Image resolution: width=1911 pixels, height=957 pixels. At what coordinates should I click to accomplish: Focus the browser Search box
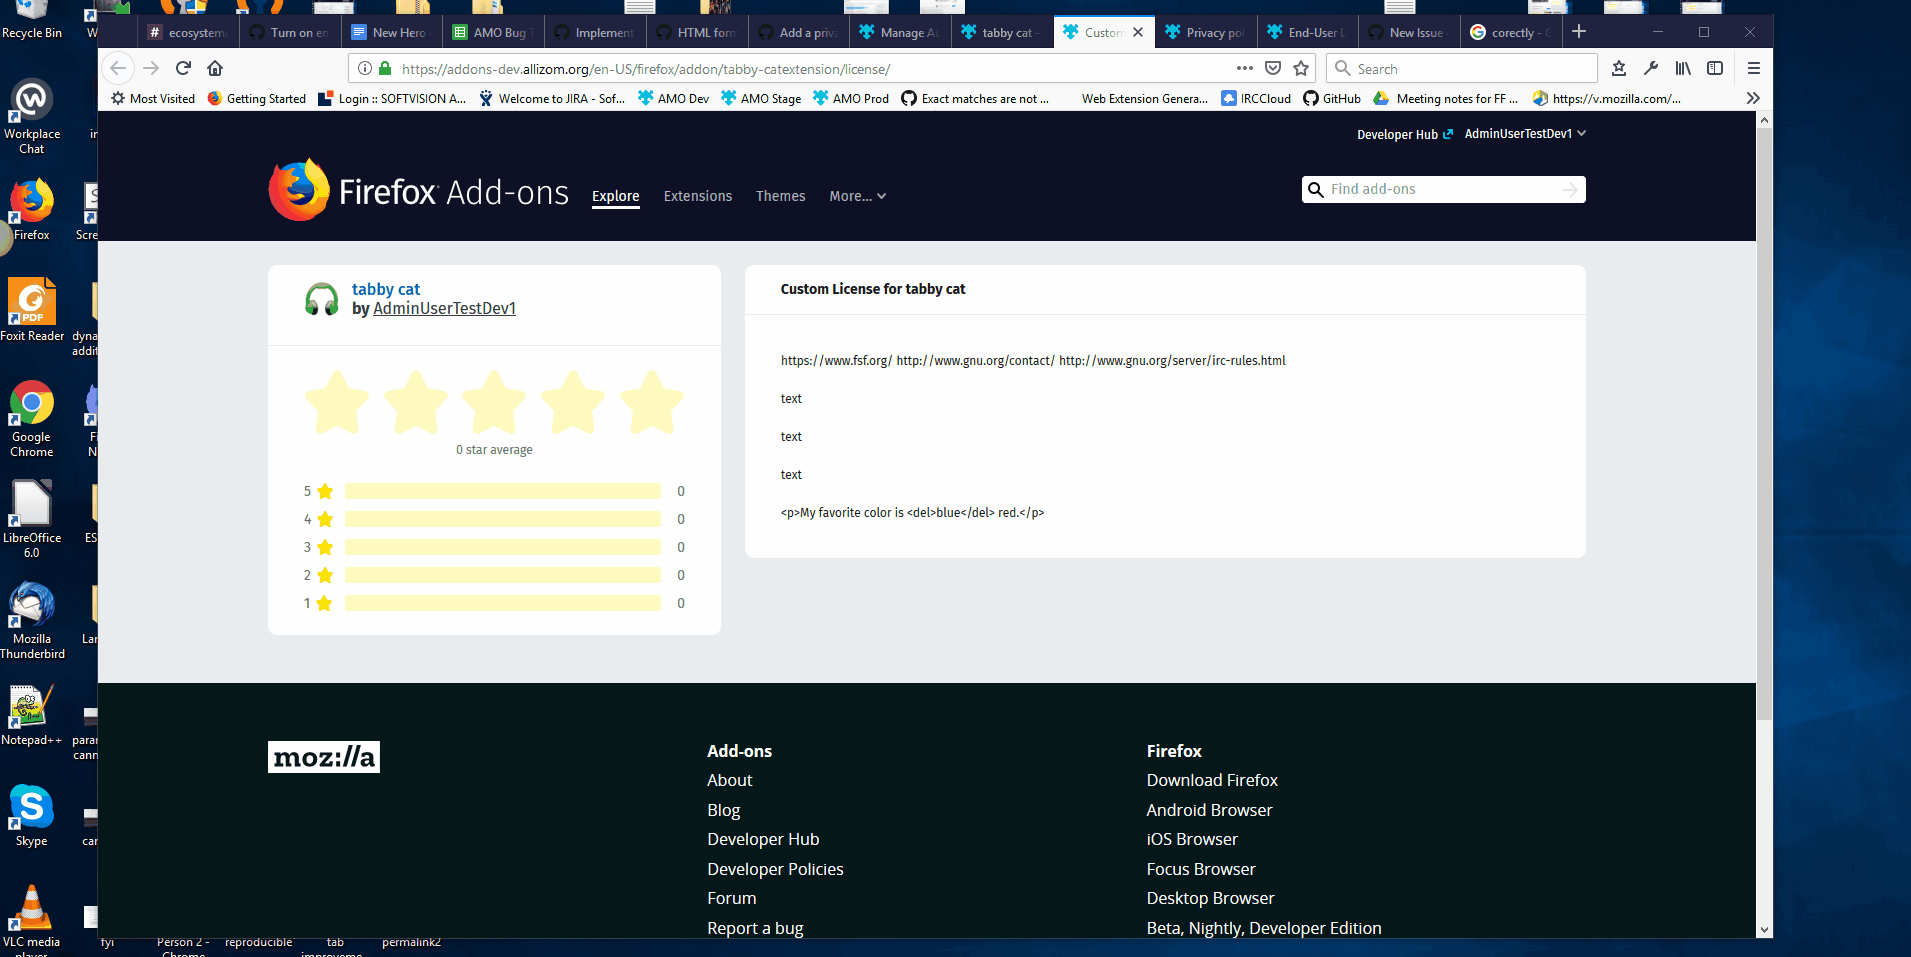[x=1462, y=68]
